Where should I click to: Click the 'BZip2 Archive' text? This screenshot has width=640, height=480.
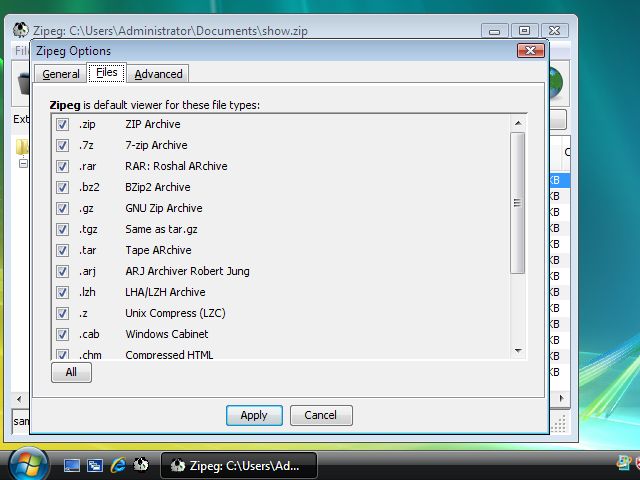click(x=158, y=187)
